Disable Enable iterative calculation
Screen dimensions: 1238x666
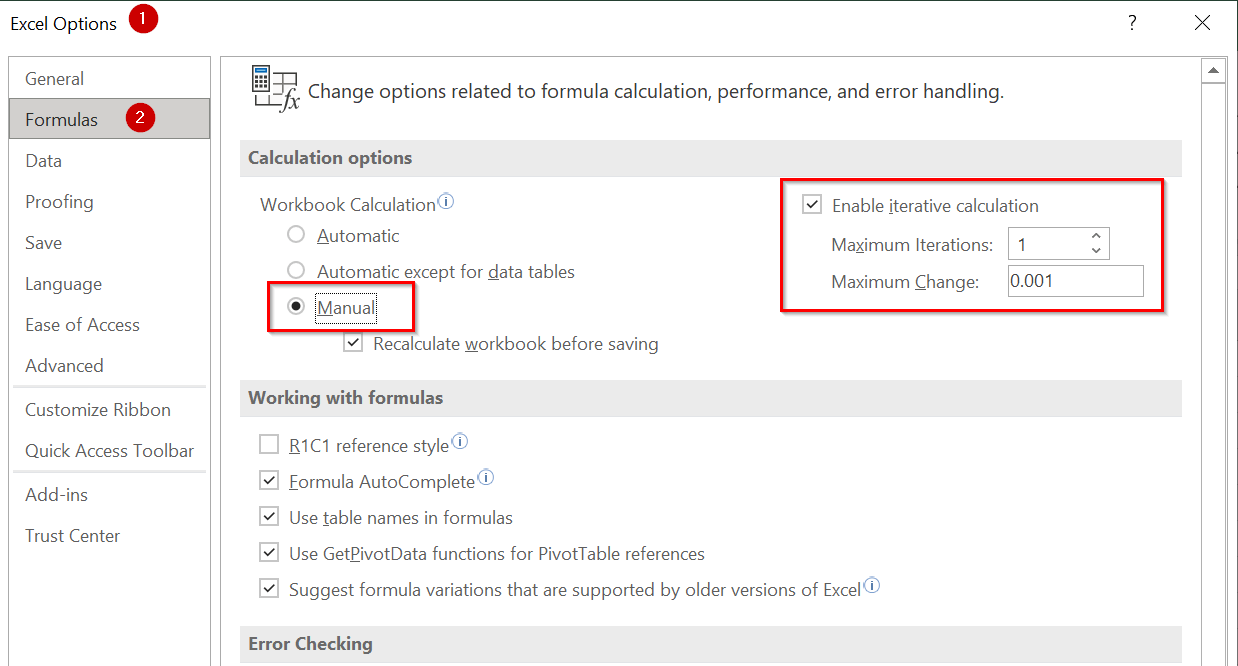point(811,205)
